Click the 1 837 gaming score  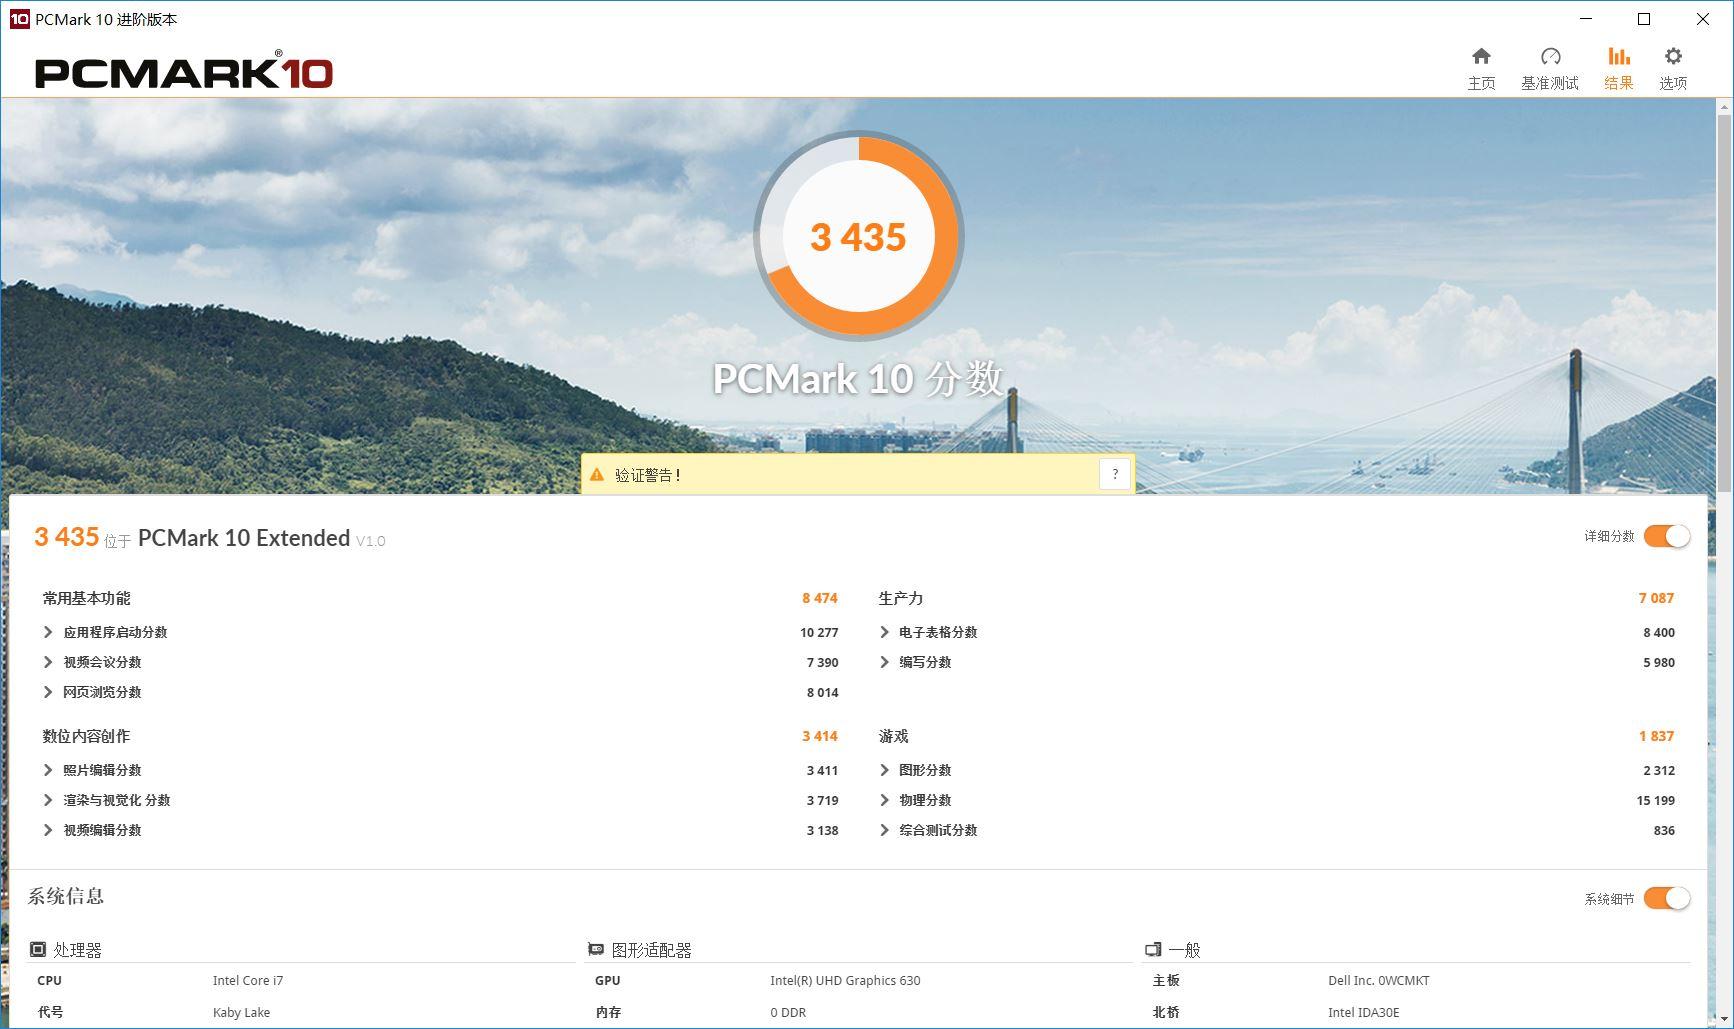1656,736
